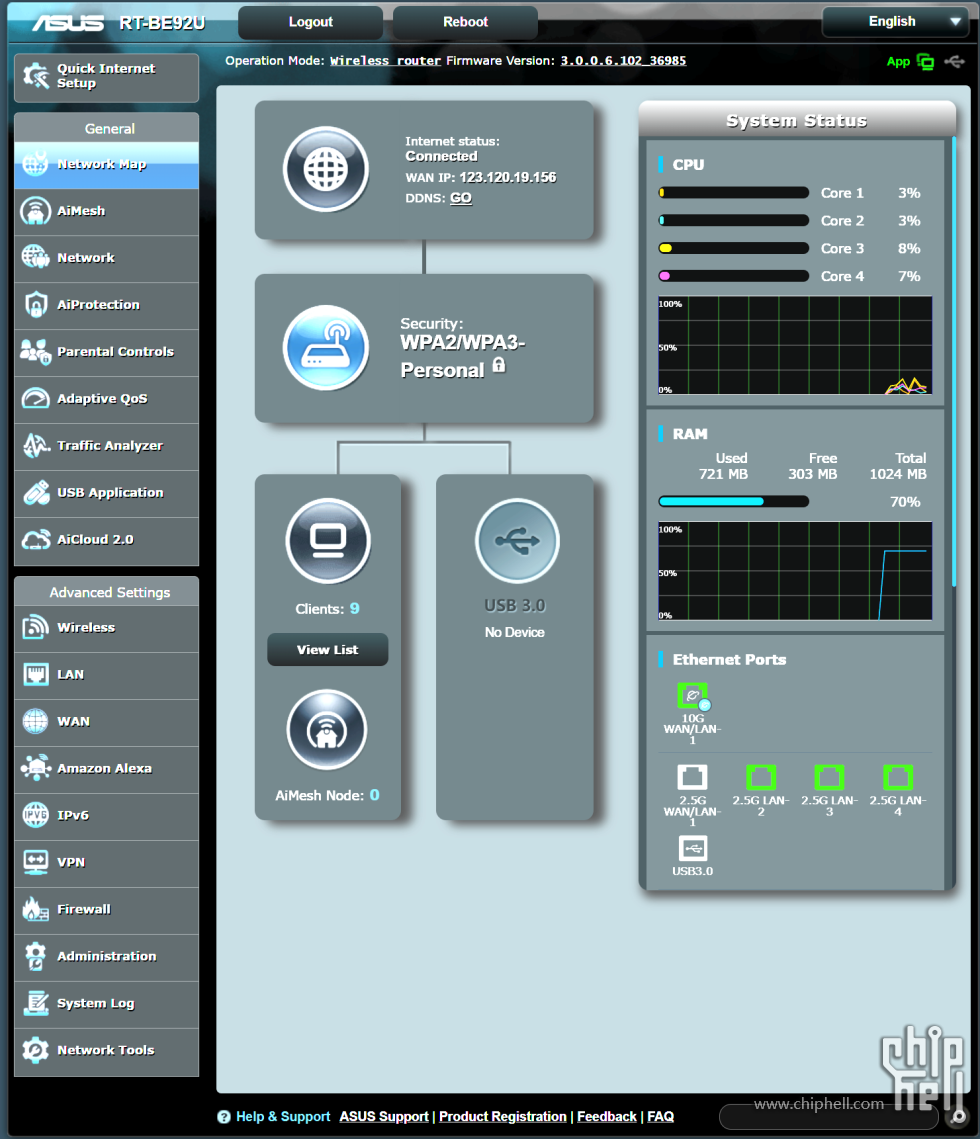Click the 2.5G WAN/LAN-1 port icon
Screen dimensions: 980x1139
(x=692, y=777)
